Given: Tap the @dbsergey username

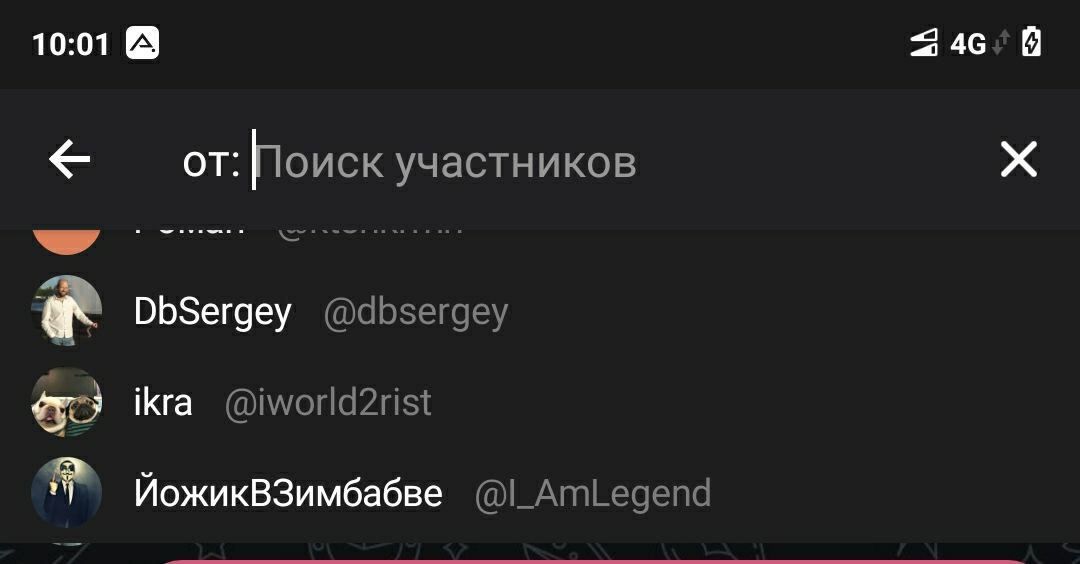Looking at the screenshot, I should [415, 313].
